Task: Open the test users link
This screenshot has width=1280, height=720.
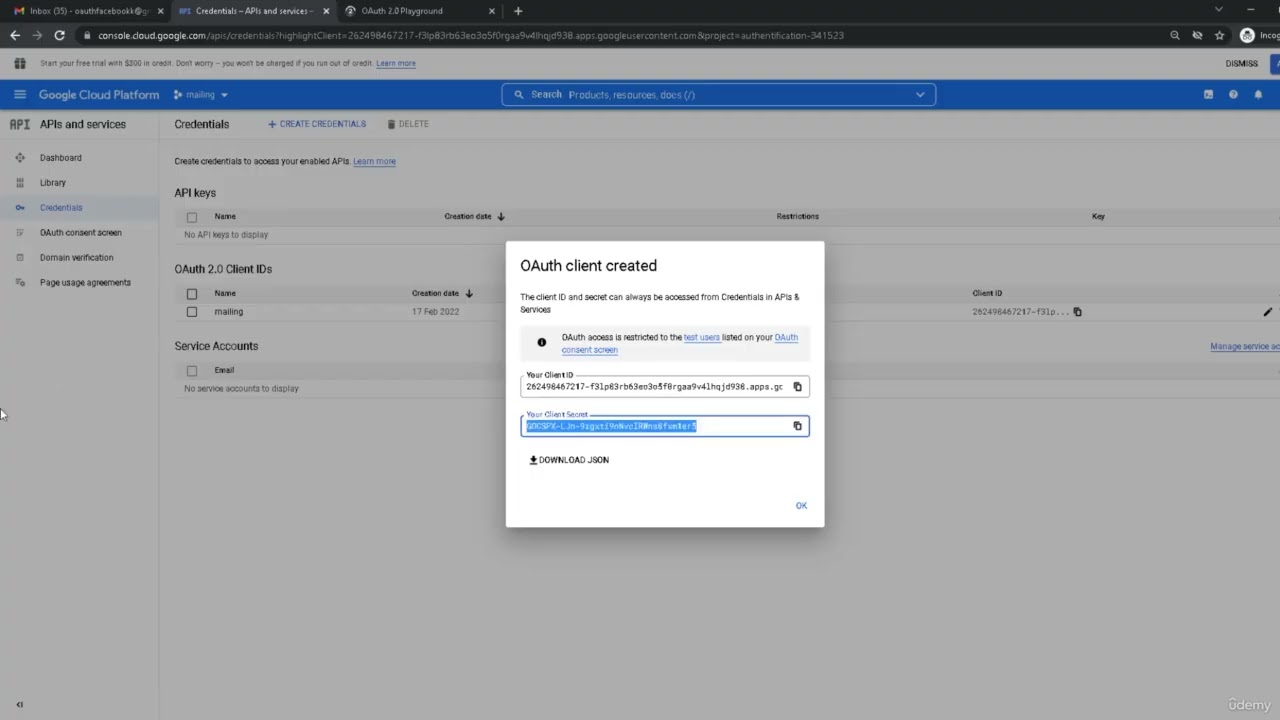Action: tap(702, 337)
